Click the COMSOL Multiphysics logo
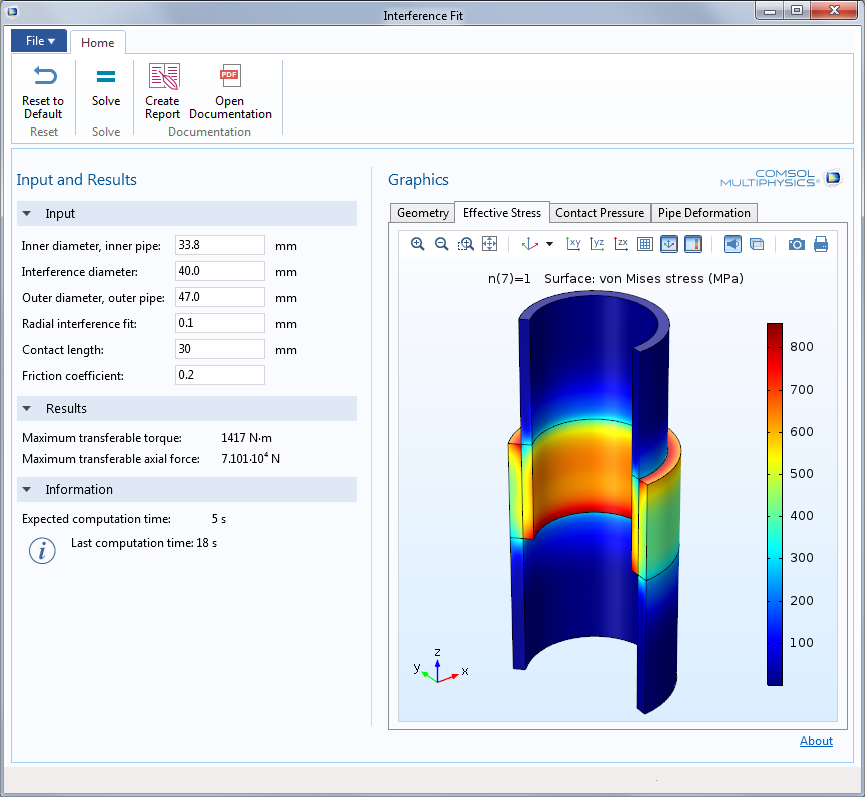This screenshot has height=797, width=865. coord(780,178)
